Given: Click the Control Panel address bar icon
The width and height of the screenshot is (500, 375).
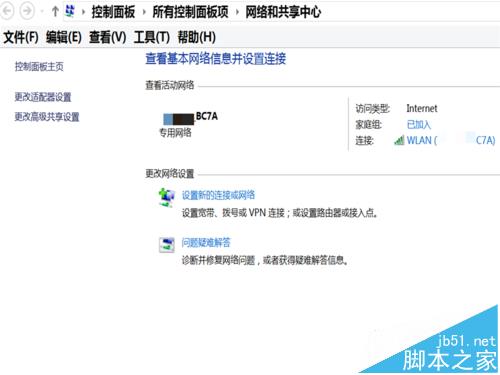Looking at the screenshot, I should point(70,11).
